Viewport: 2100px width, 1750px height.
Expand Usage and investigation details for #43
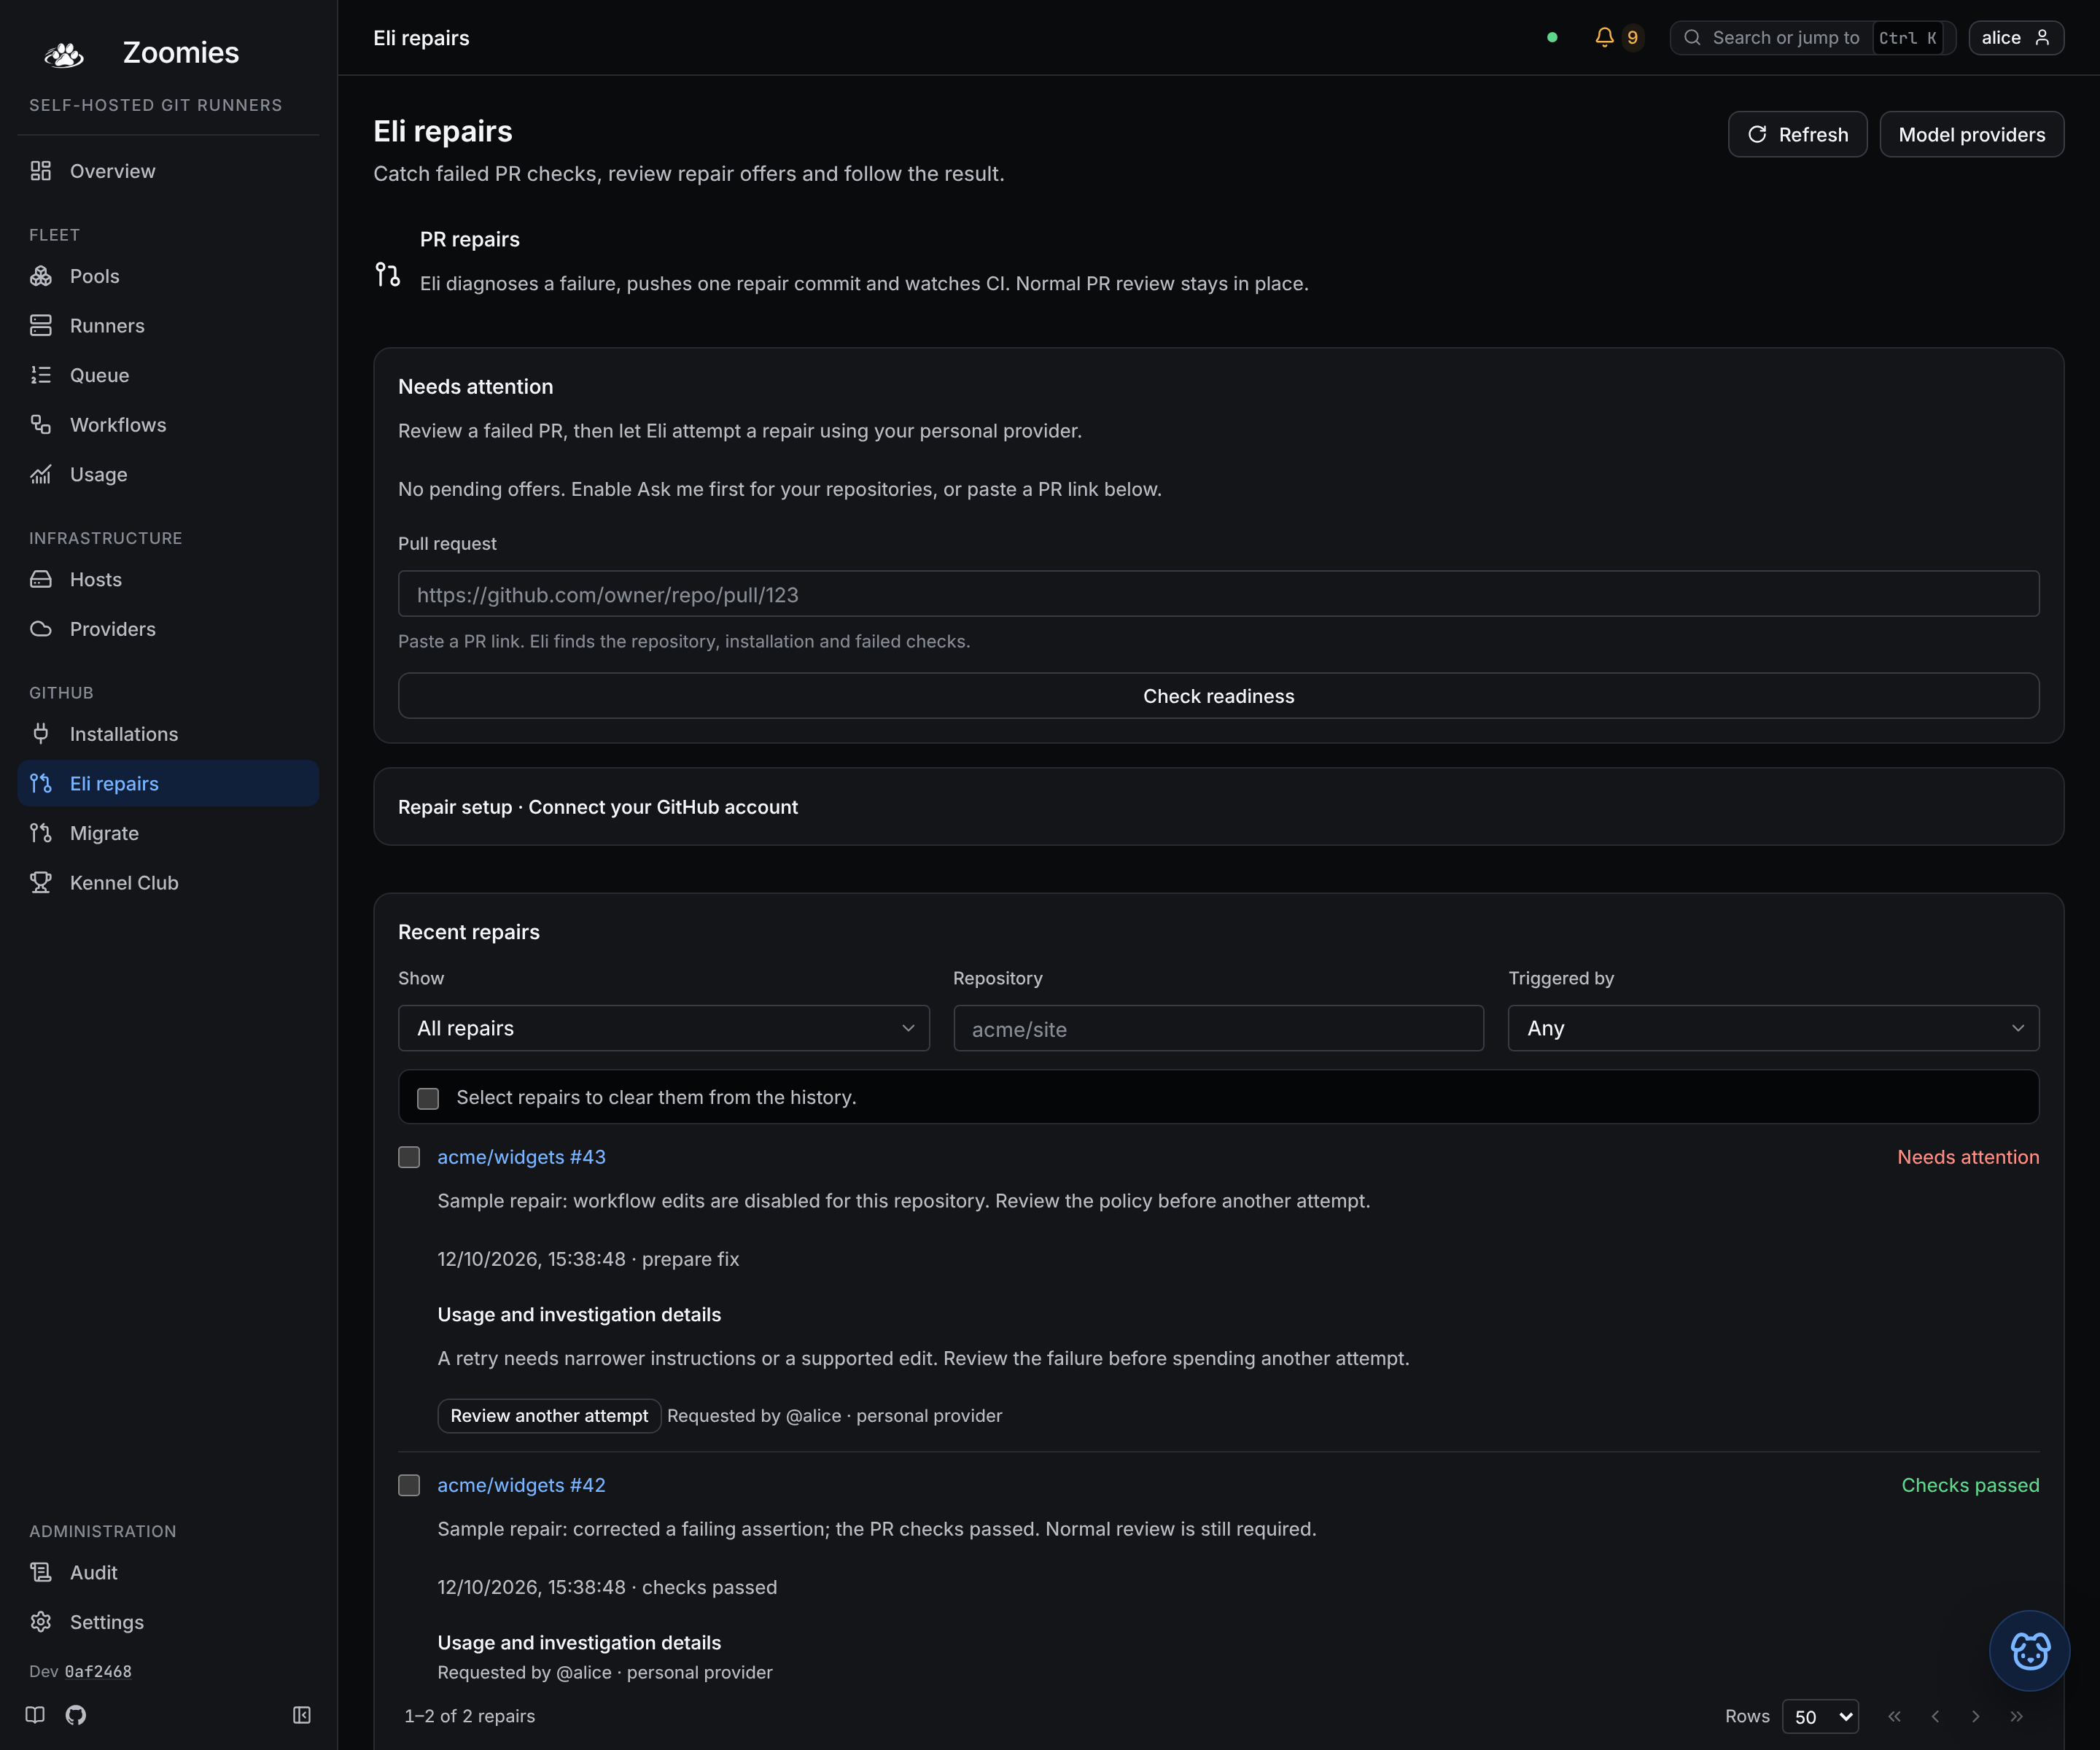[579, 1314]
